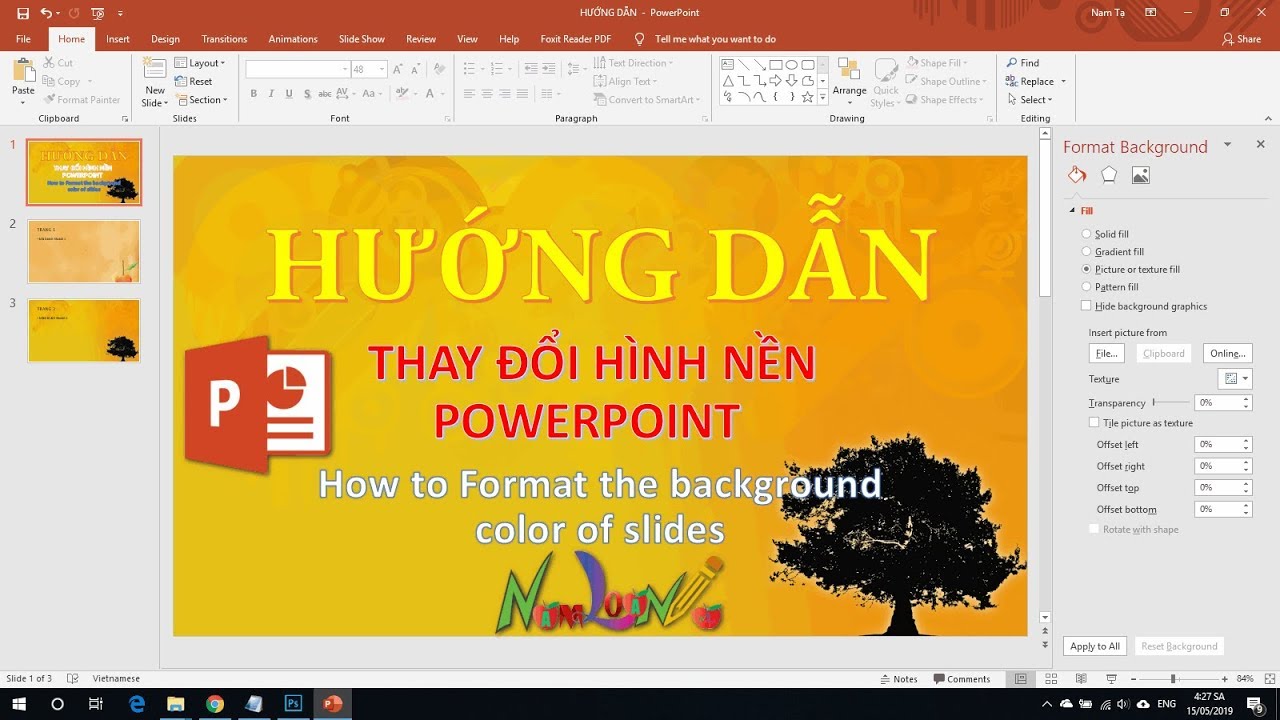This screenshot has width=1280, height=720.
Task: Click the Transparency slider
Action: [1170, 402]
